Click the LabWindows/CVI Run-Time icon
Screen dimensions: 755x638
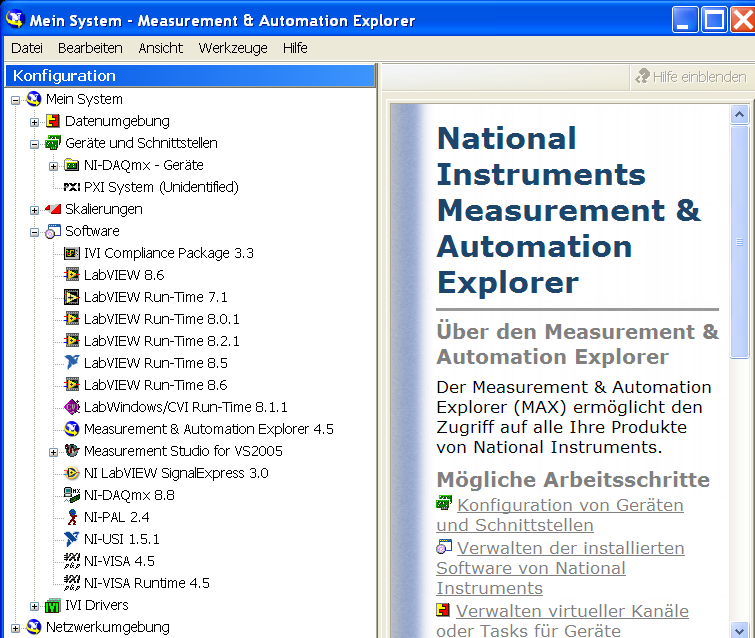click(x=72, y=407)
